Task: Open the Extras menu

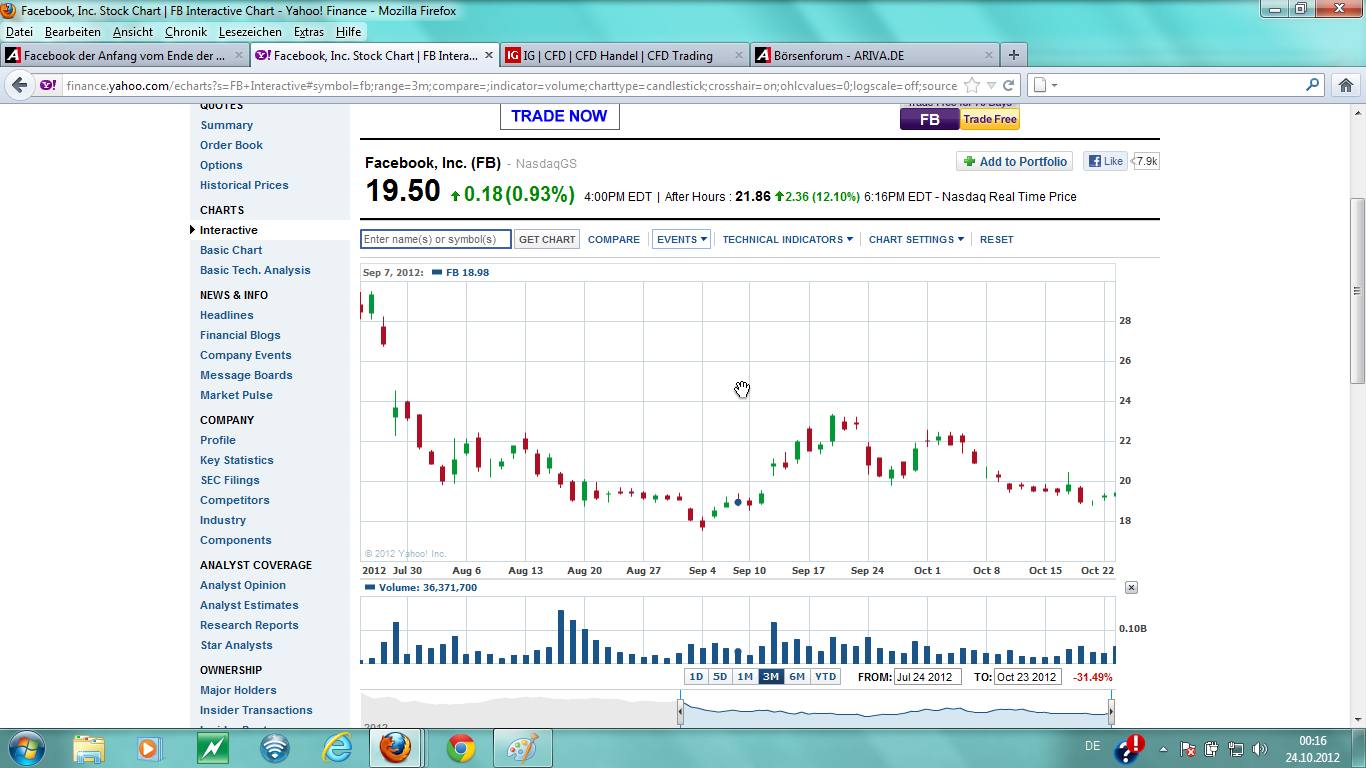Action: 309,32
